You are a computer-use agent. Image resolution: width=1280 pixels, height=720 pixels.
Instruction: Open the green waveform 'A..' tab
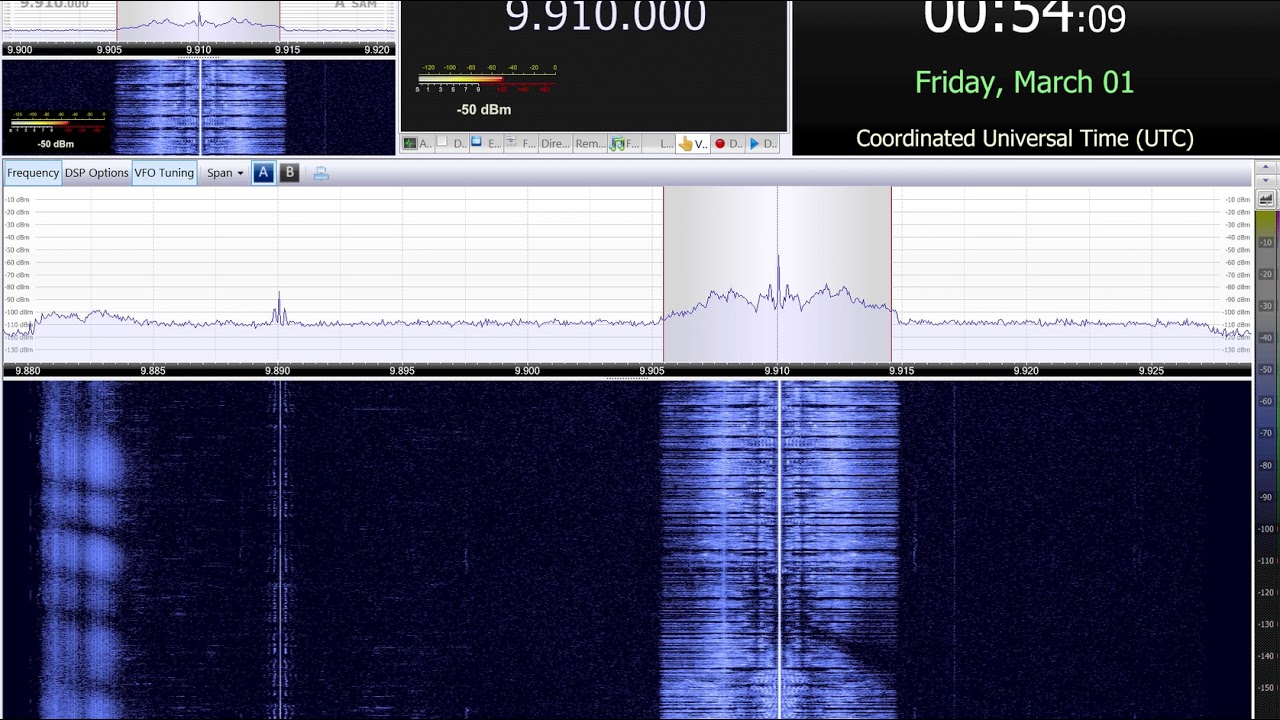point(418,144)
